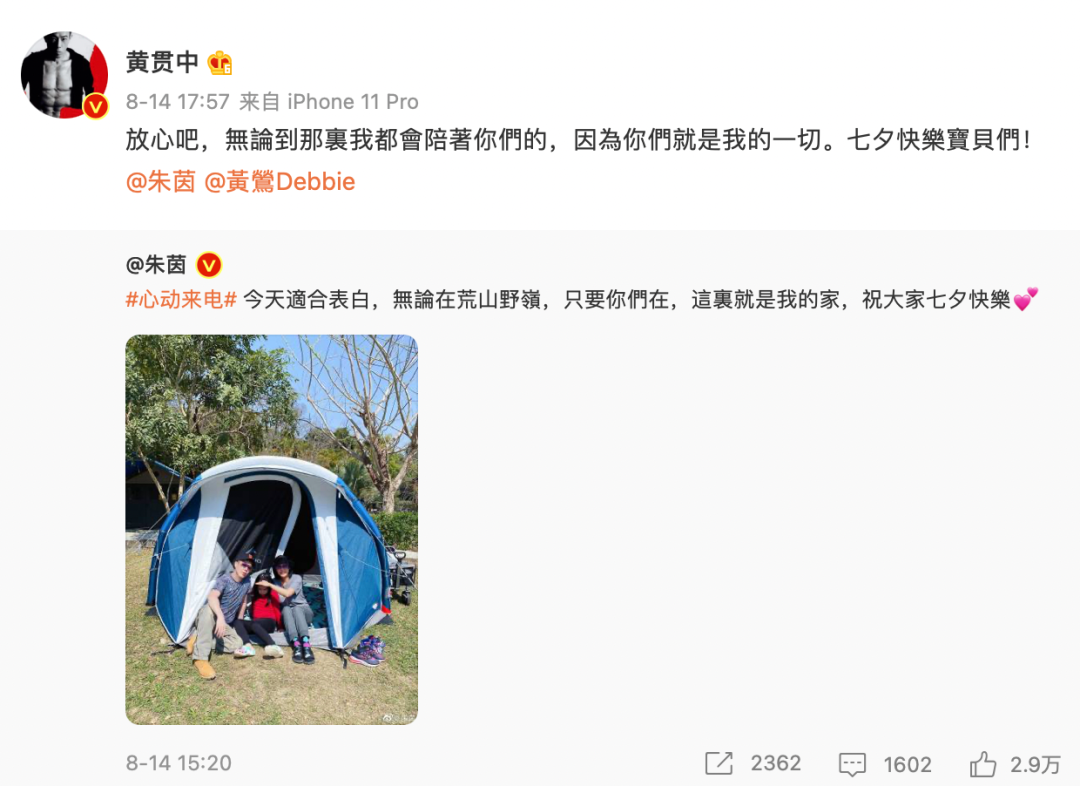Image resolution: width=1080 pixels, height=786 pixels.
Task: Click the verified V badge on avatar
Action: click(96, 106)
